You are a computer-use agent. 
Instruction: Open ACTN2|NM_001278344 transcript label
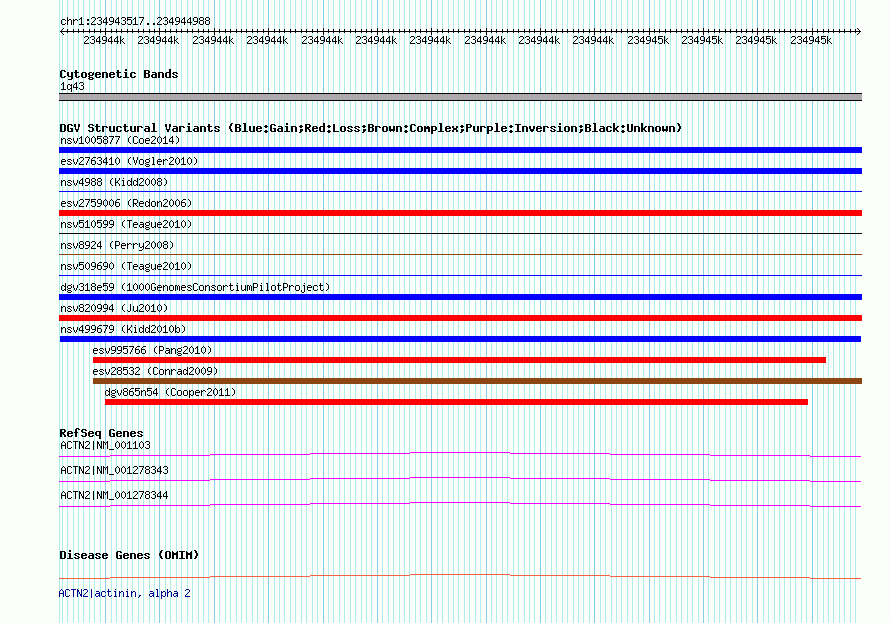[114, 495]
